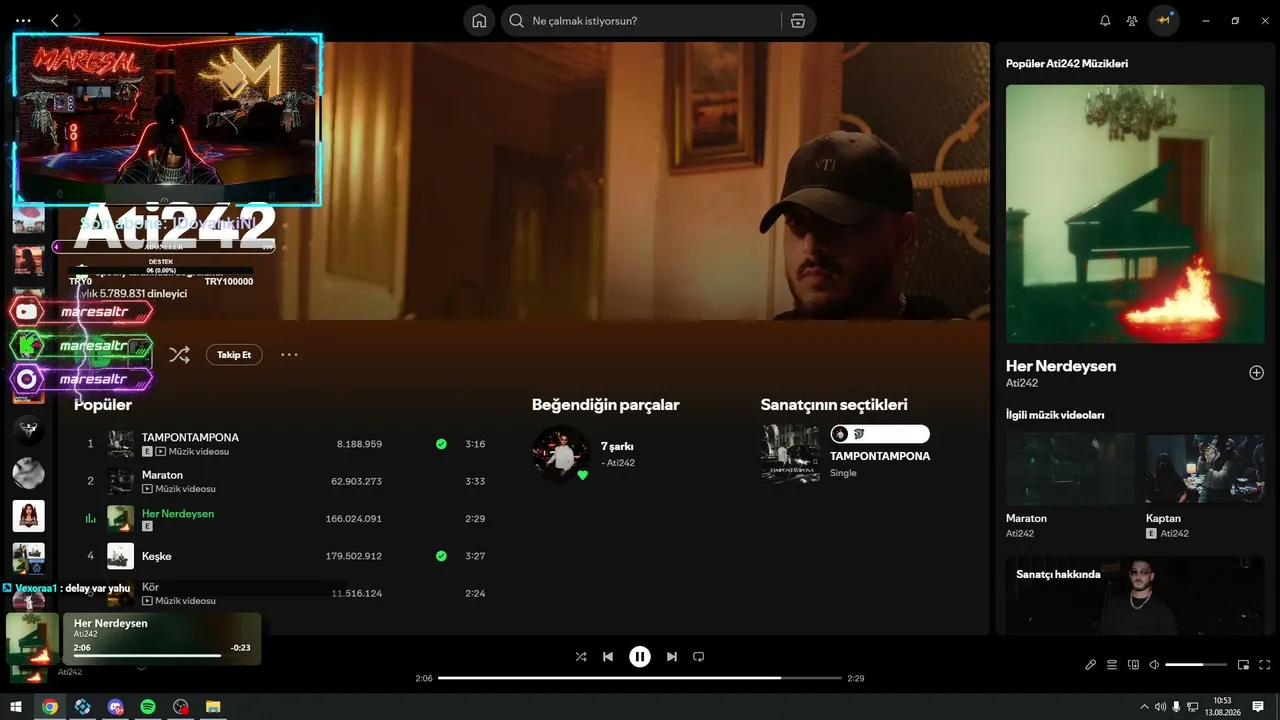Toggle the saved checkmark for Keşke
Viewport: 1280px width, 720px height.
tap(441, 556)
